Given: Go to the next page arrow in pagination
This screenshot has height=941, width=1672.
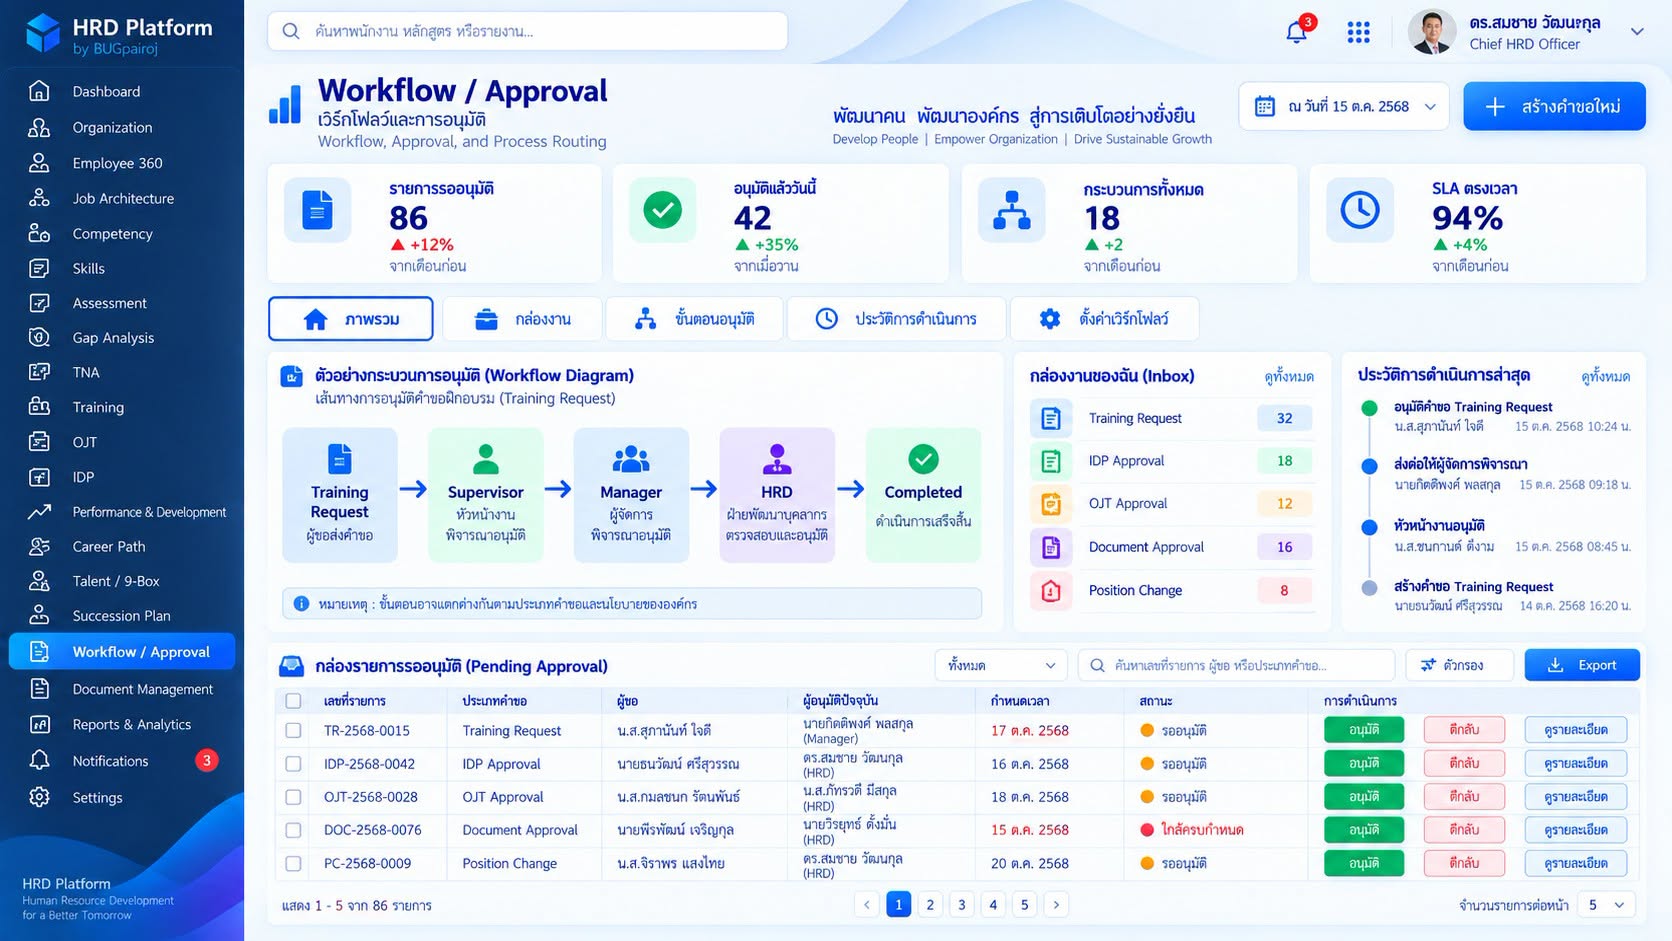Looking at the screenshot, I should 1056,905.
